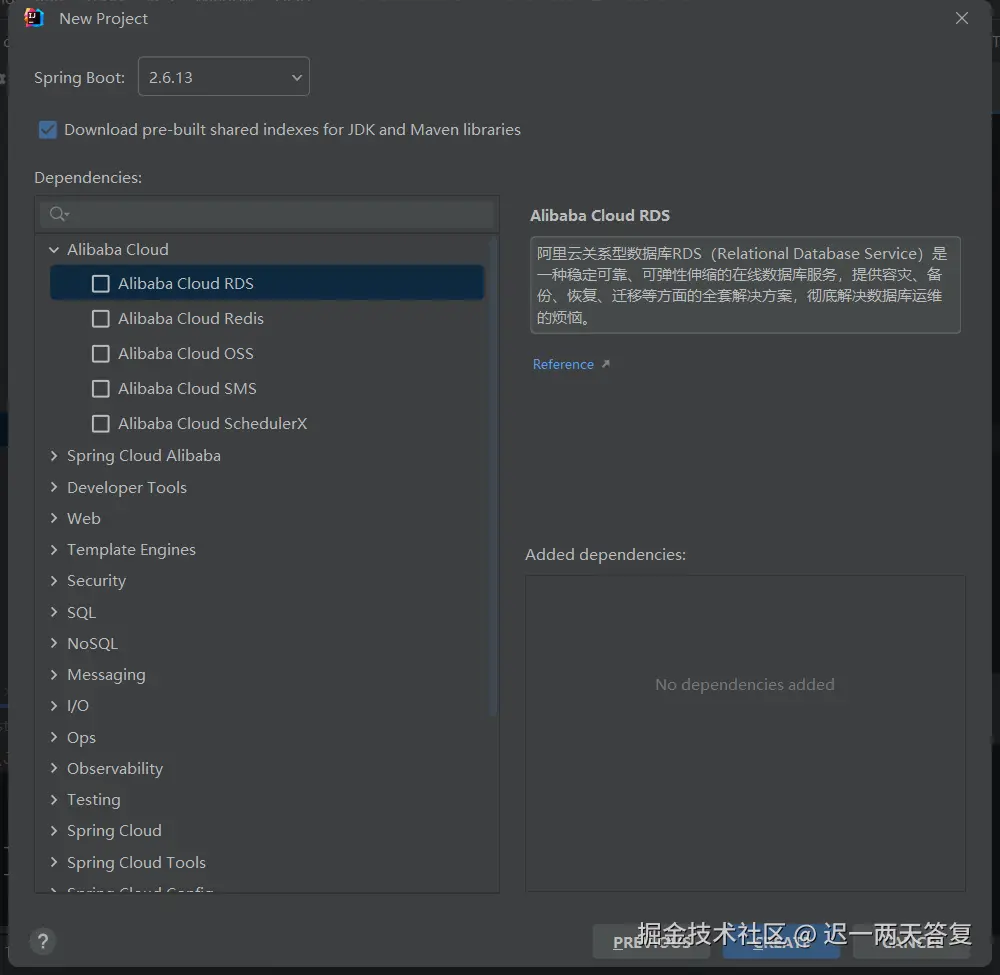Expand the Spring Cloud group
The width and height of the screenshot is (1000, 975).
pyautogui.click(x=54, y=830)
